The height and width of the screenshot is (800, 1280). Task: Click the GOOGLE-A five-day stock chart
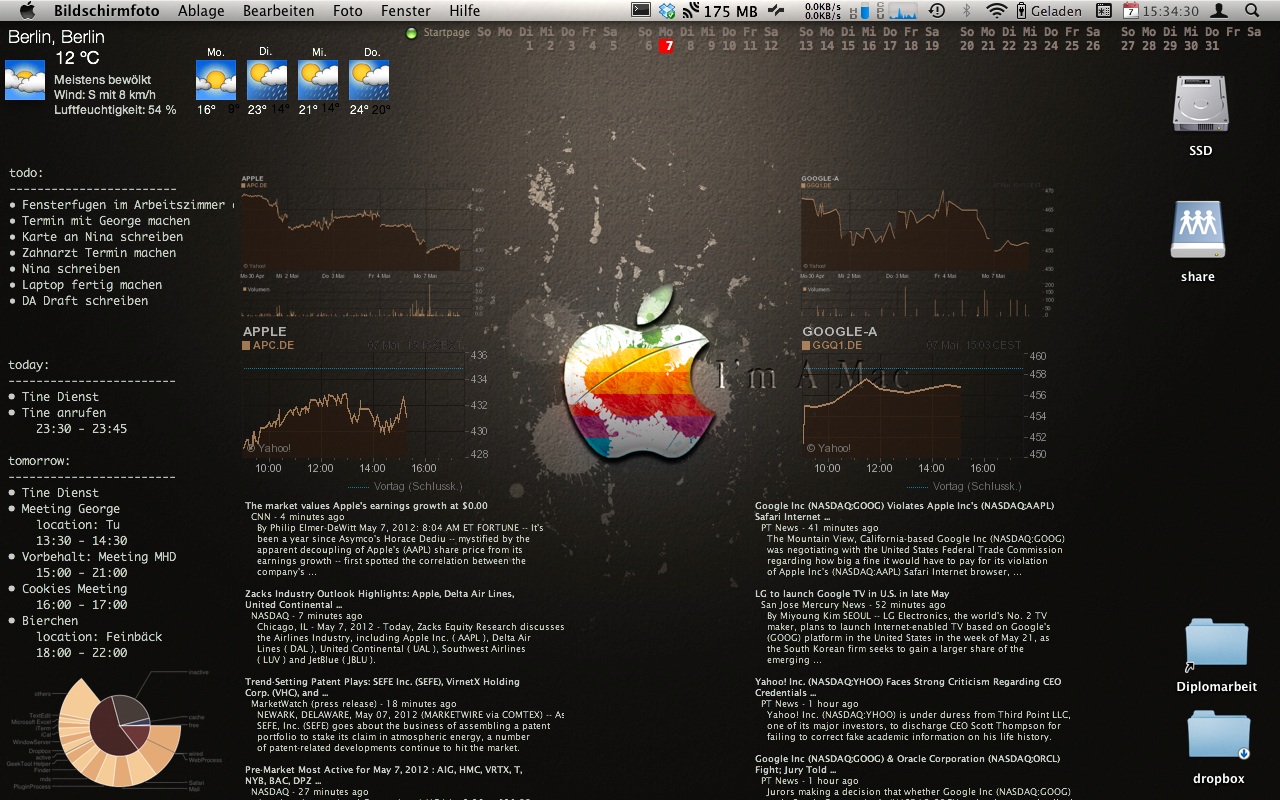point(928,247)
